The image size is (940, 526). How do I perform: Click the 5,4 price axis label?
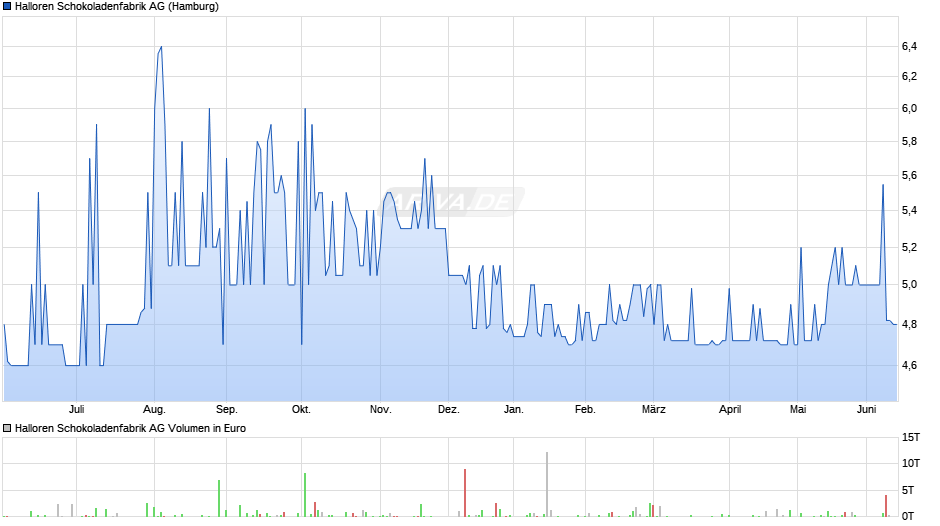pyautogui.click(x=909, y=211)
